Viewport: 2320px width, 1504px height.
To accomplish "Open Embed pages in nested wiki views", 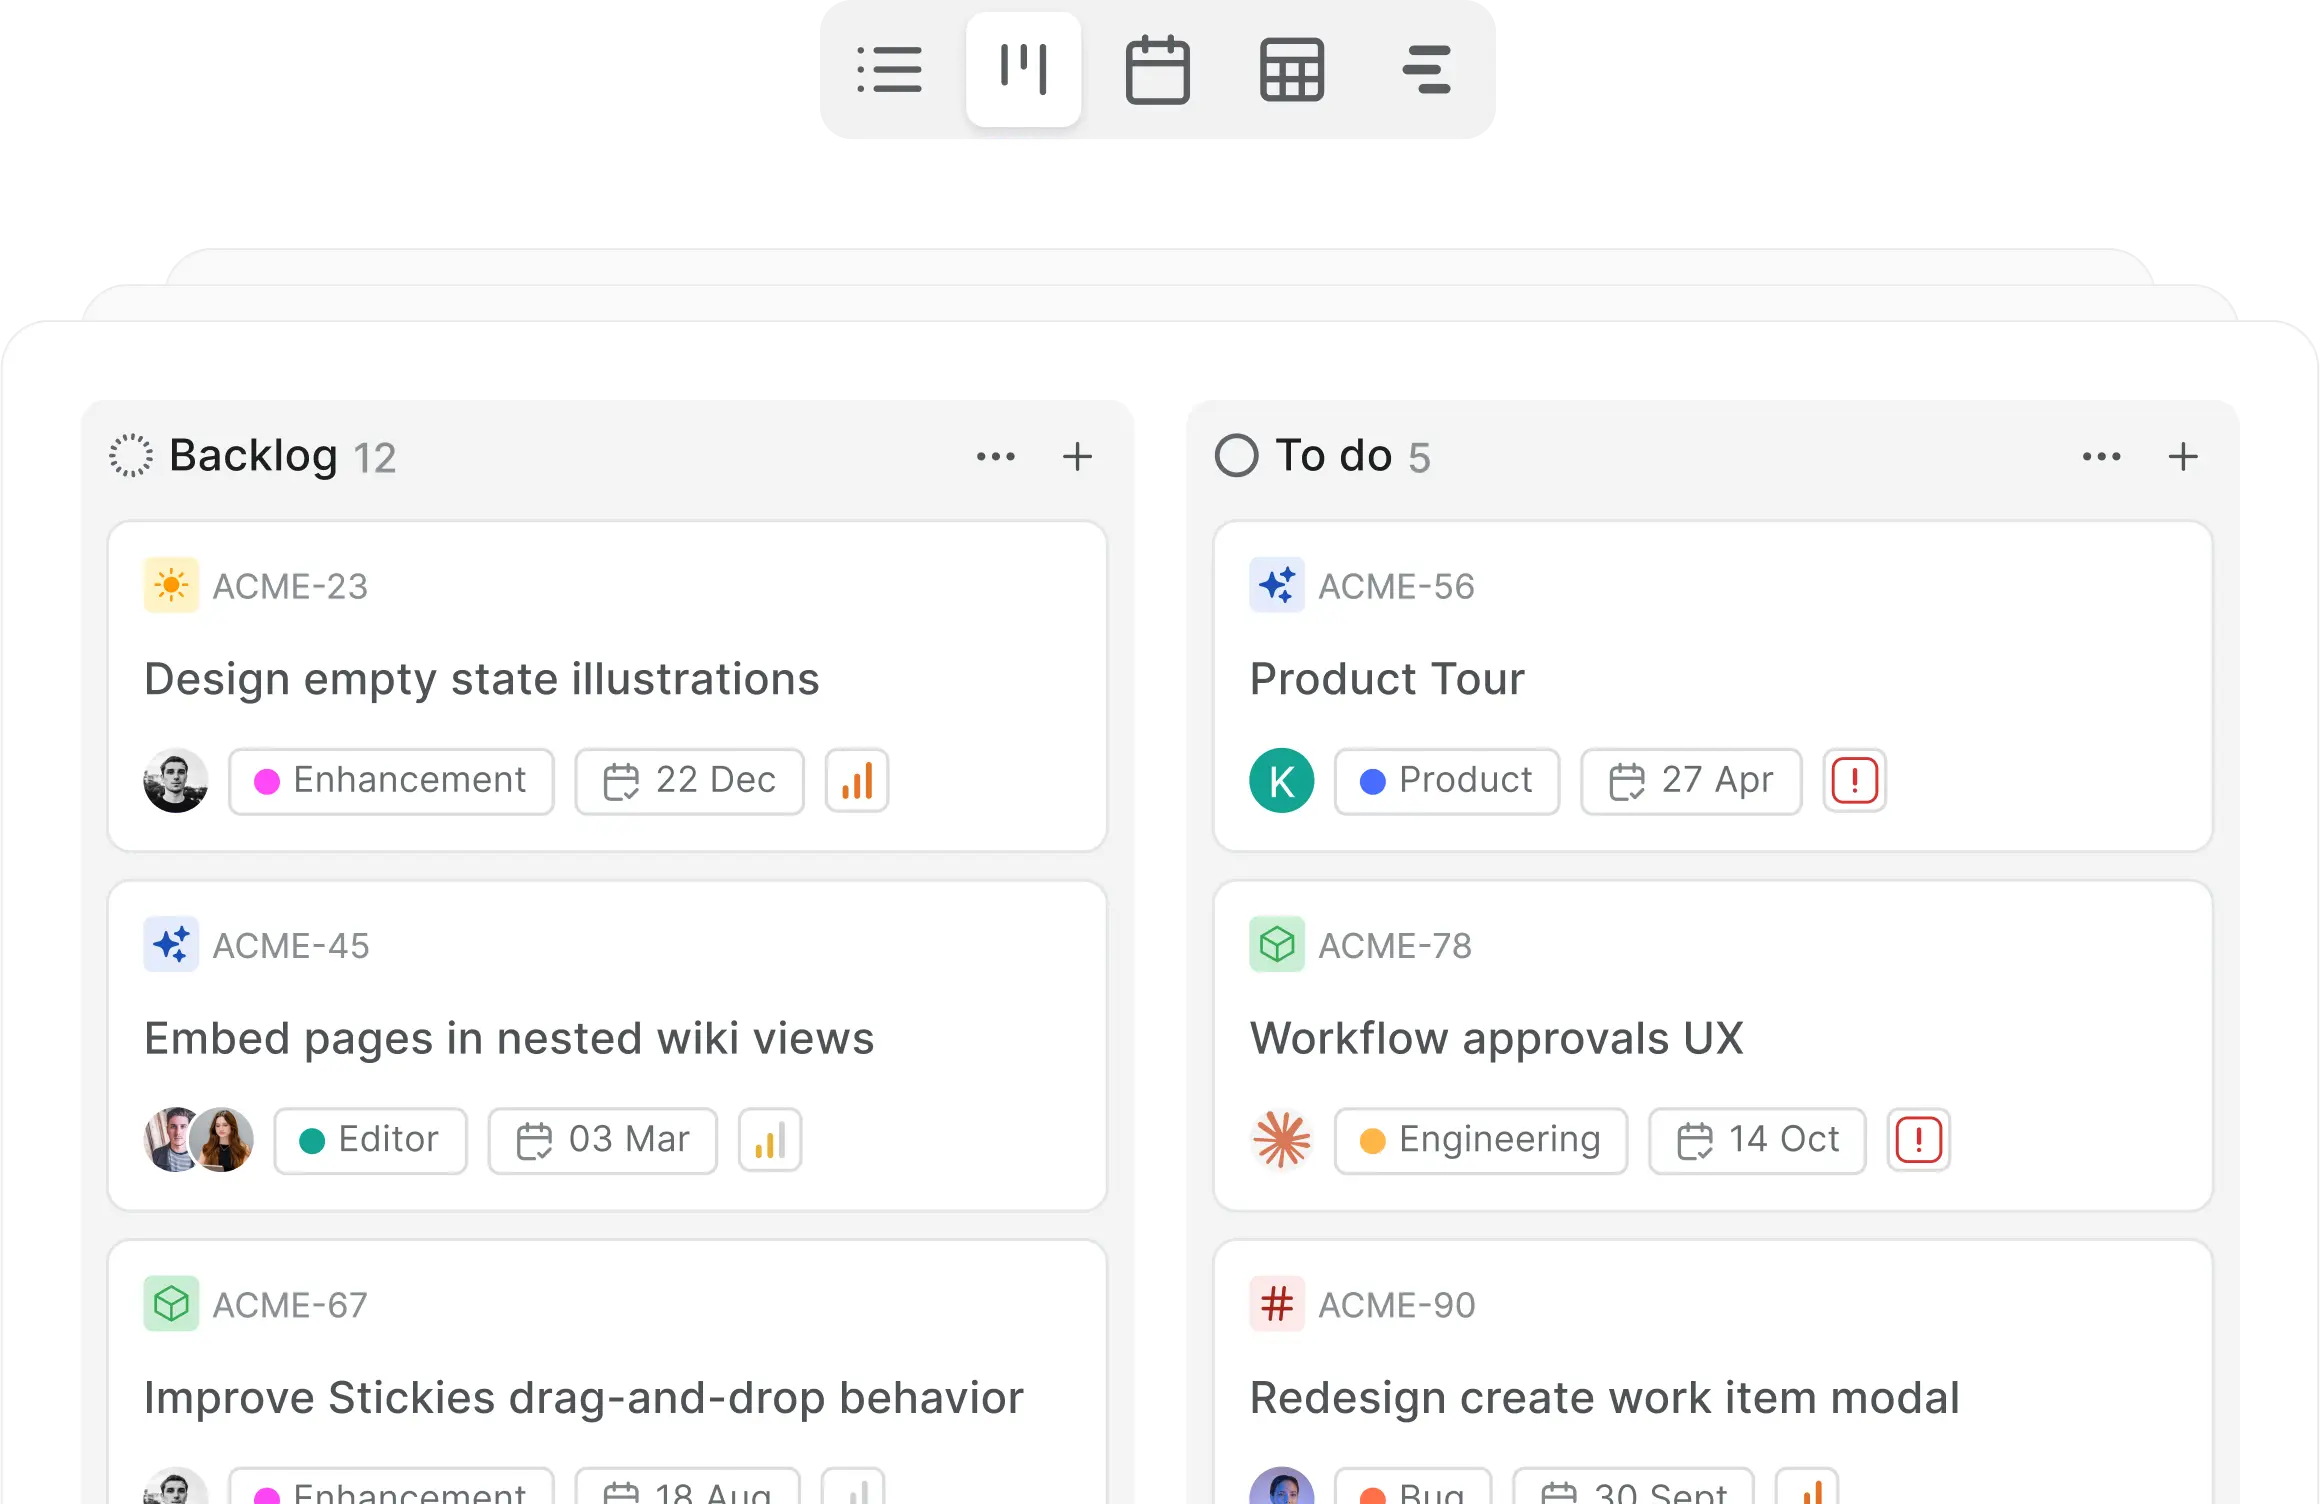I will click(509, 1038).
